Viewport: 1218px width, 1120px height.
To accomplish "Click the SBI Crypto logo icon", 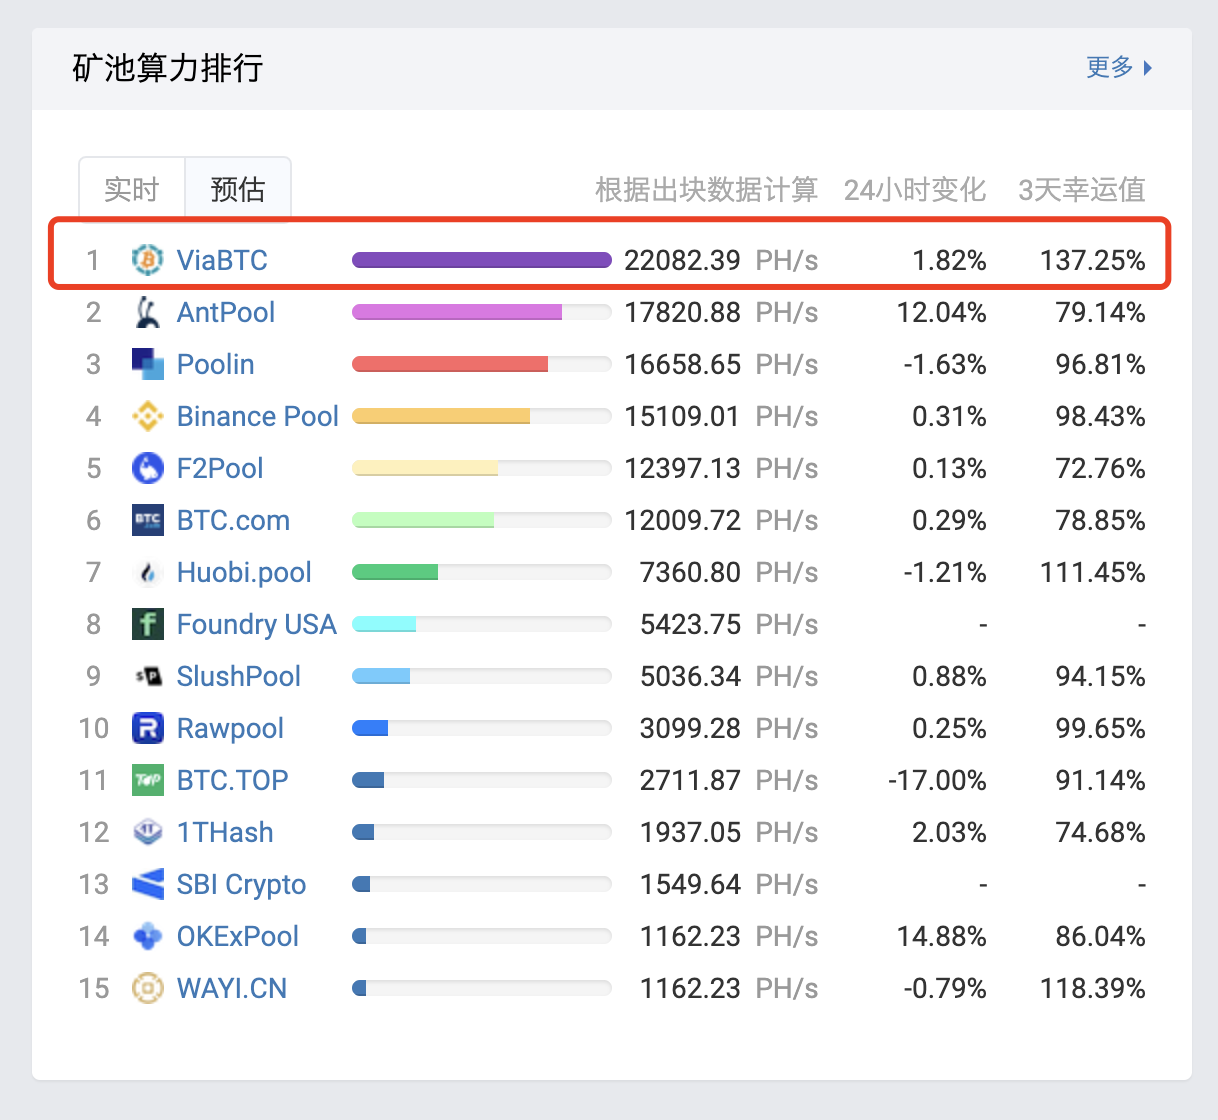I will (x=148, y=884).
